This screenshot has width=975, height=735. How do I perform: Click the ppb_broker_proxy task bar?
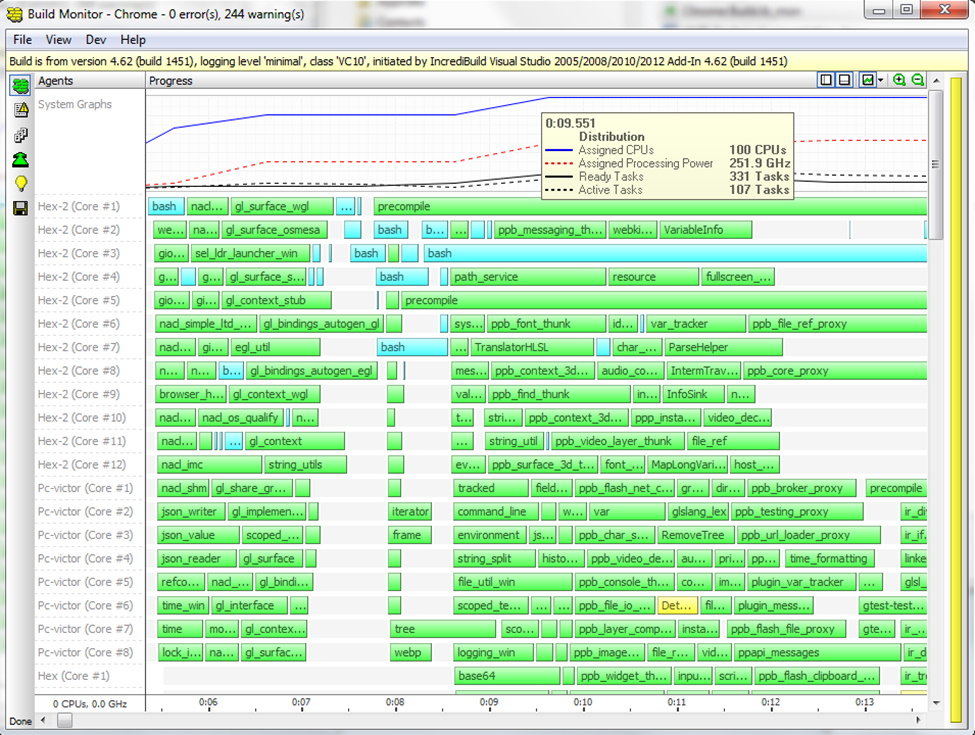[x=801, y=488]
